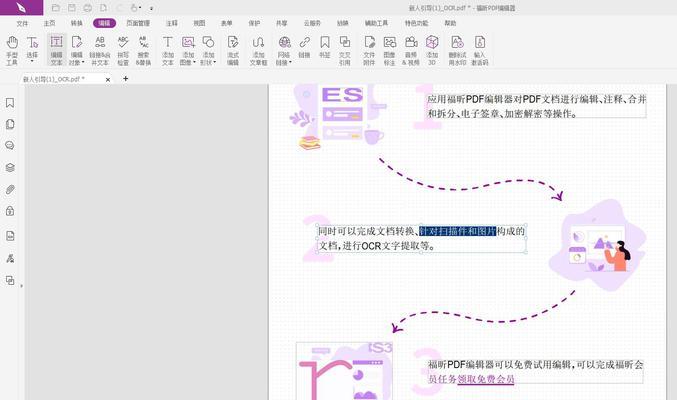Add a File Attachment (文件附件)
The height and width of the screenshot is (400, 677).
pyautogui.click(x=369, y=50)
